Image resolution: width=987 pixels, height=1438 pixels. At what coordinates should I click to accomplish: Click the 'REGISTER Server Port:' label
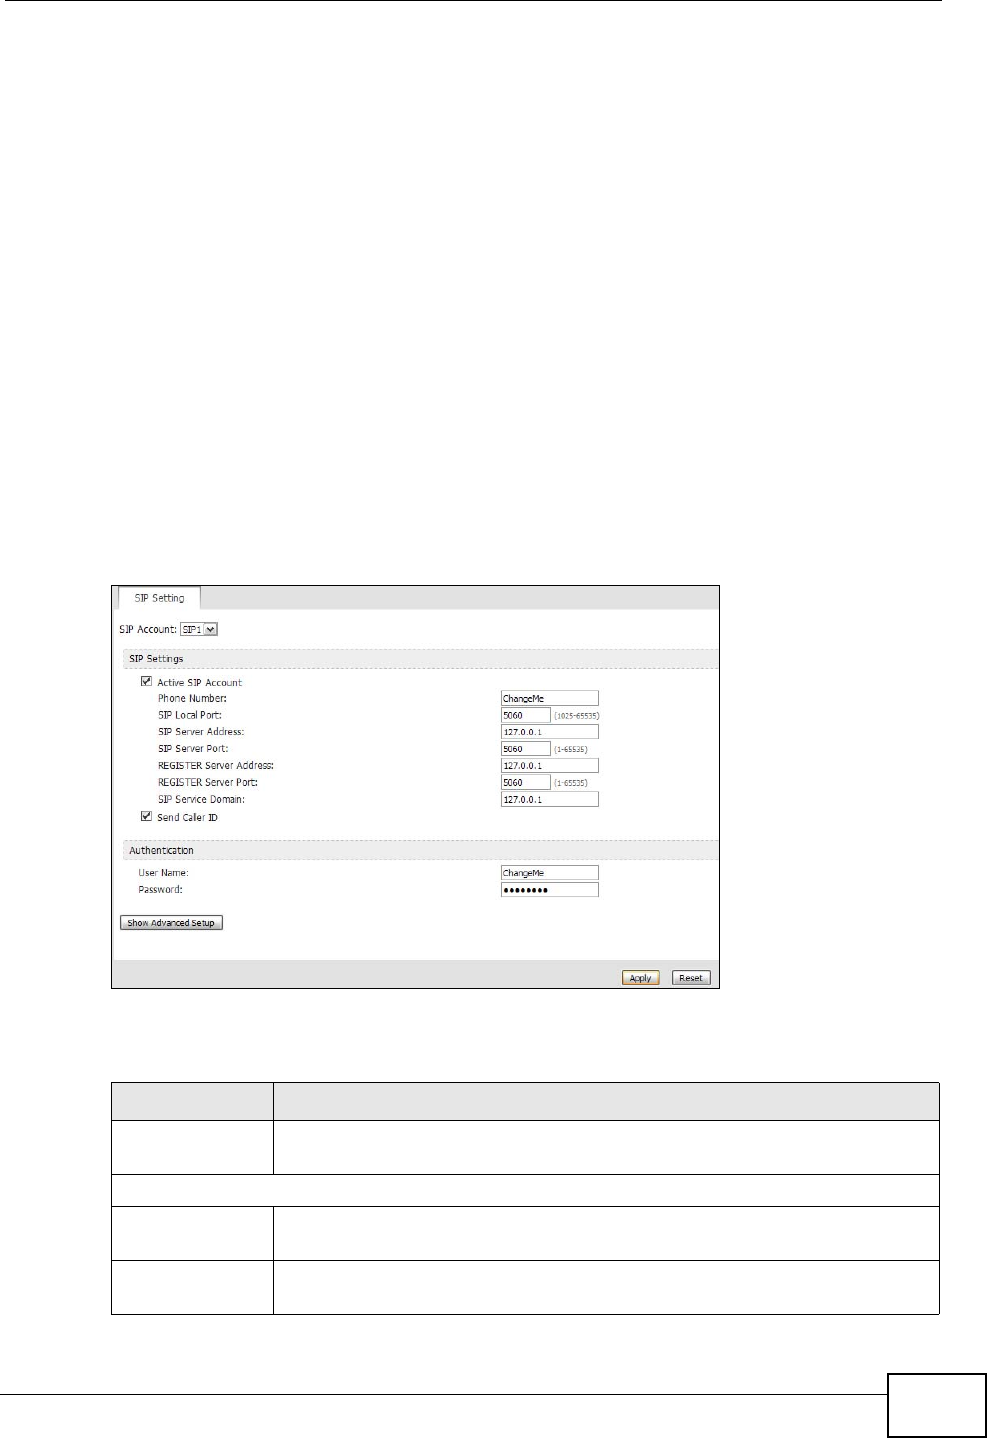pos(207,782)
